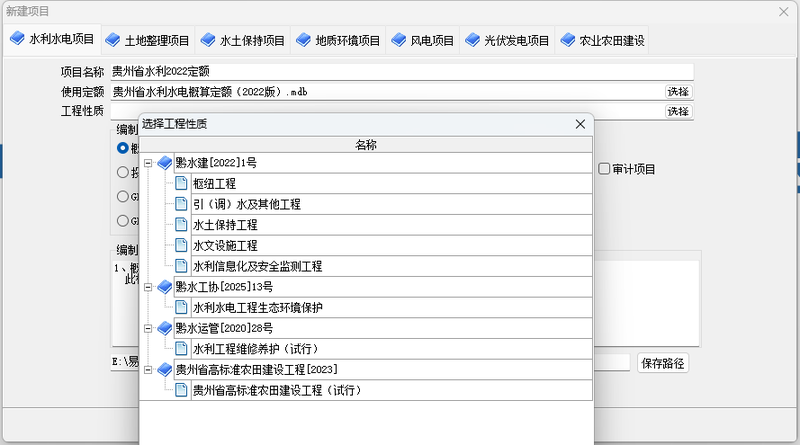
Task: Click the document icon beside 引（调）水及其他工程
Action: click(x=181, y=204)
